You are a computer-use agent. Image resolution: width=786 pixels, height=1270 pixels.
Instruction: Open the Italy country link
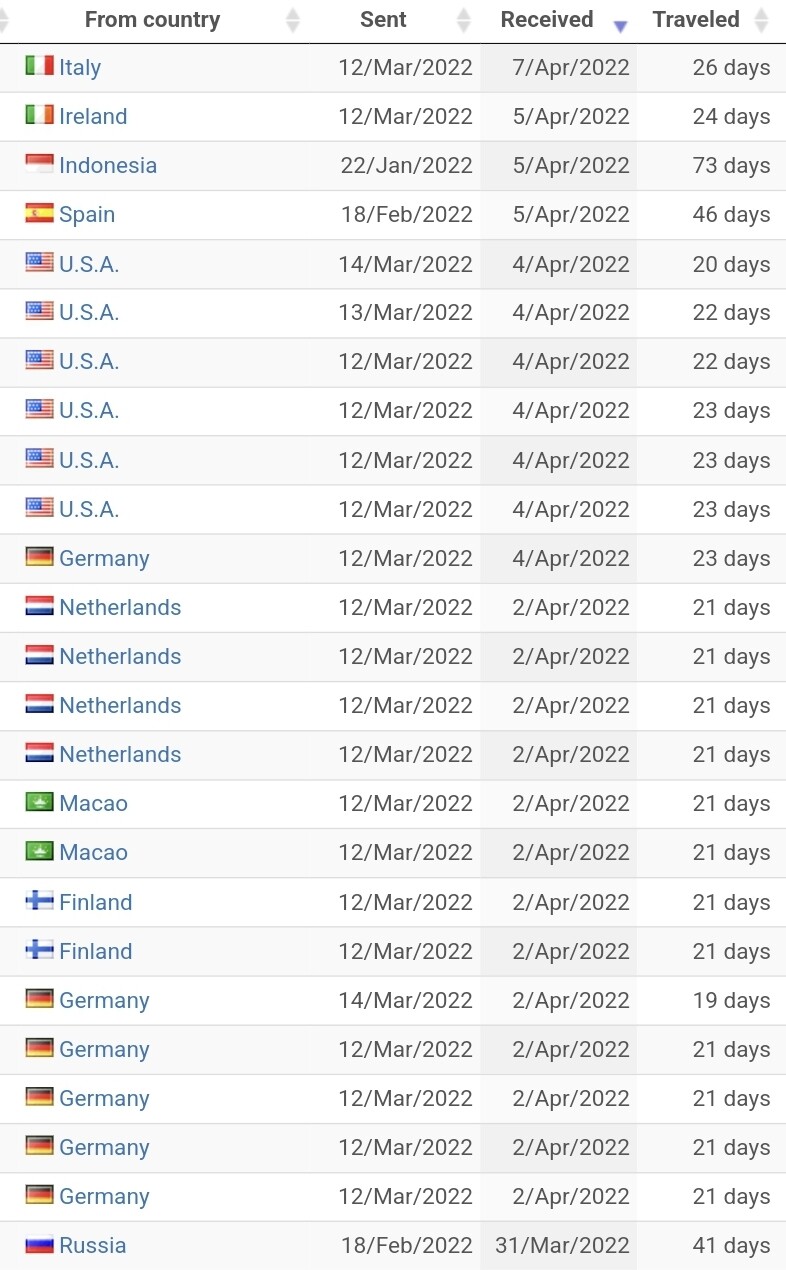(x=80, y=67)
